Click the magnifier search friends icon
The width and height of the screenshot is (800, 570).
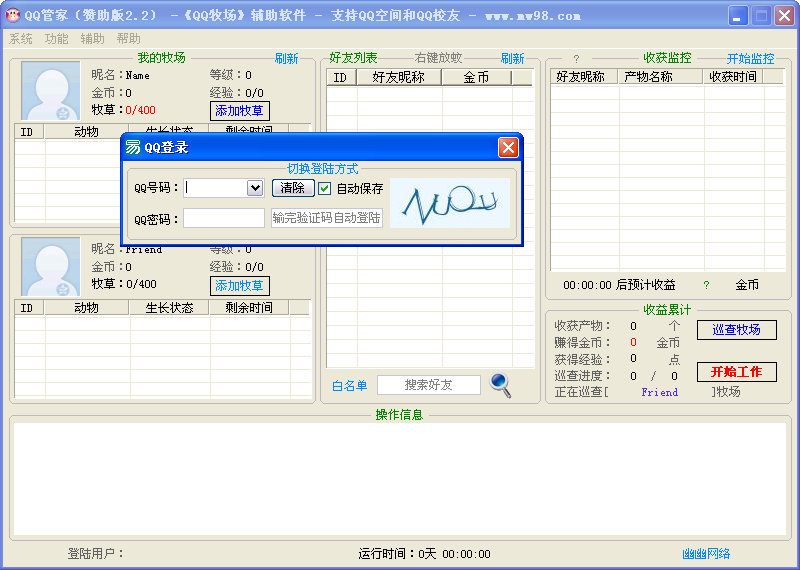(500, 385)
